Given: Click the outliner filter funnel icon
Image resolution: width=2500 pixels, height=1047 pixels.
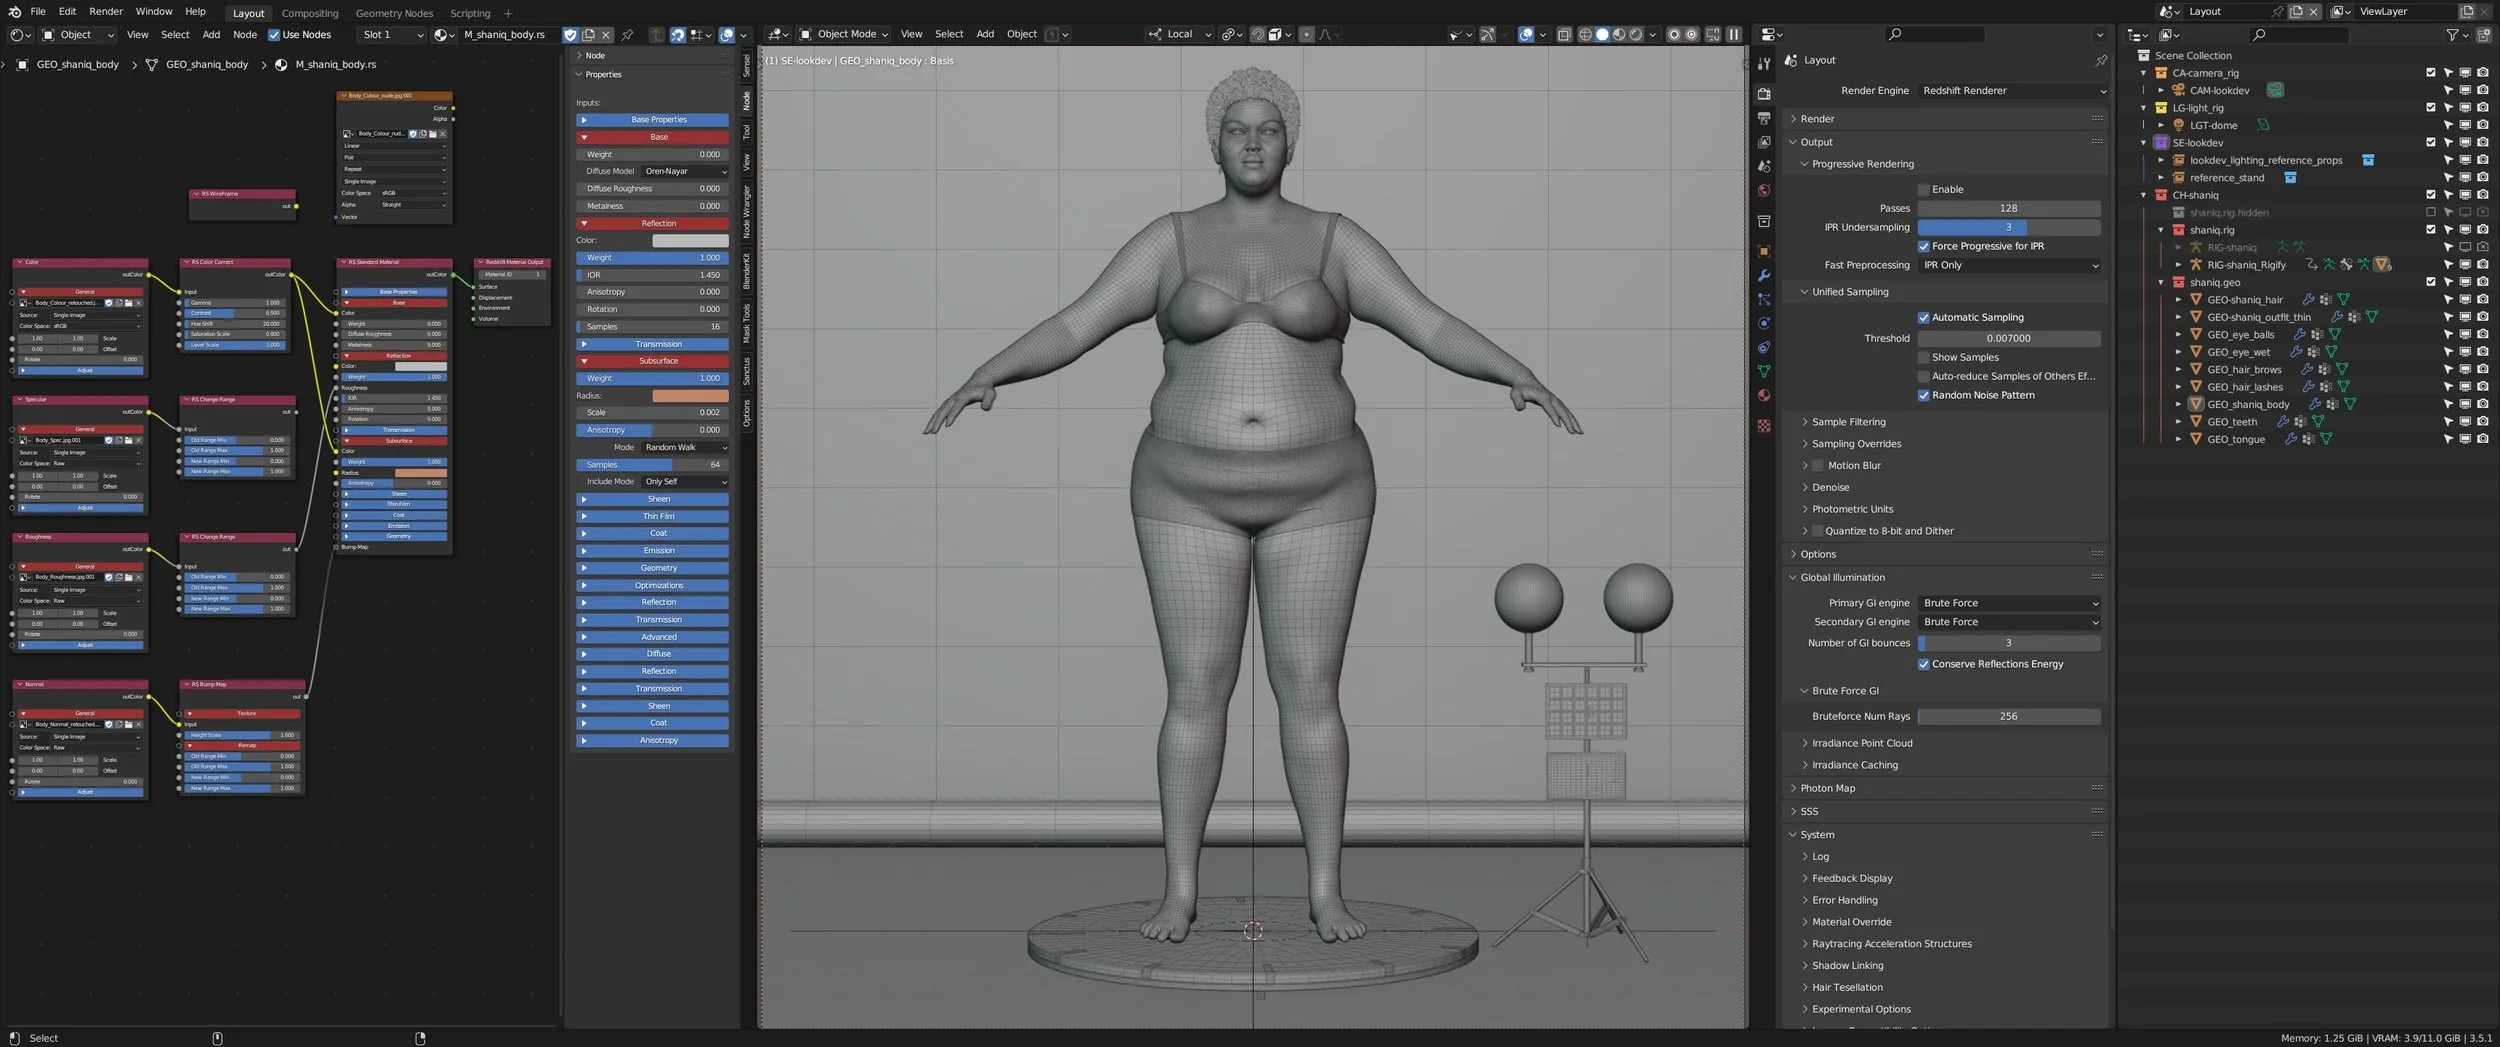Looking at the screenshot, I should (2452, 34).
